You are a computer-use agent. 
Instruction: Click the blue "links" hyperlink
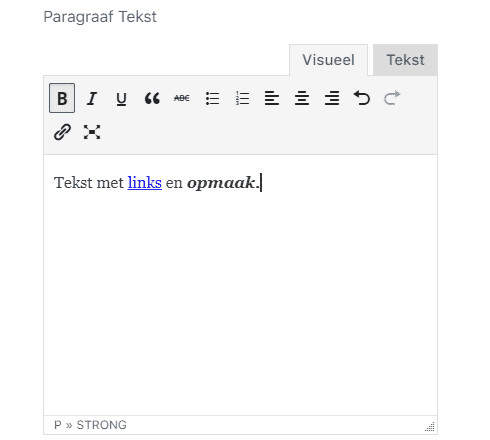point(145,183)
